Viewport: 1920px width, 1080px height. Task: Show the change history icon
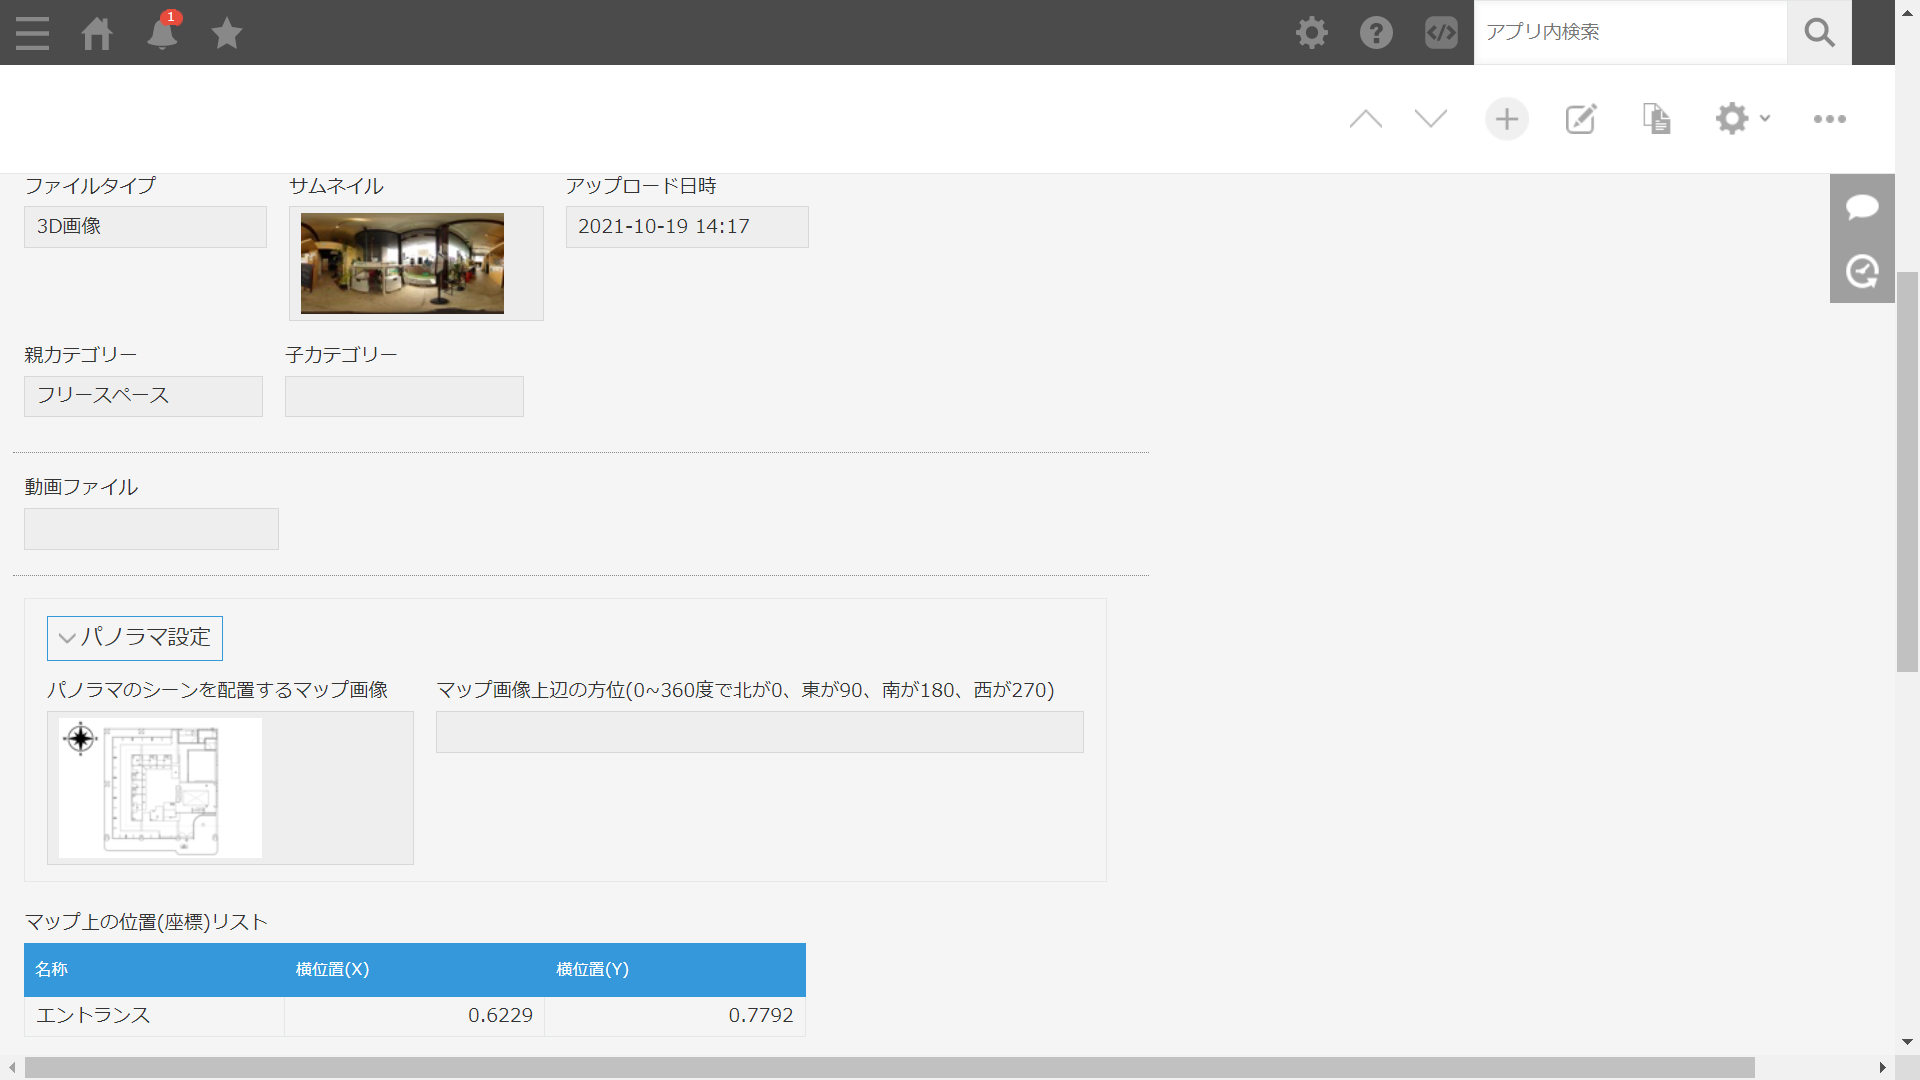click(x=1862, y=271)
